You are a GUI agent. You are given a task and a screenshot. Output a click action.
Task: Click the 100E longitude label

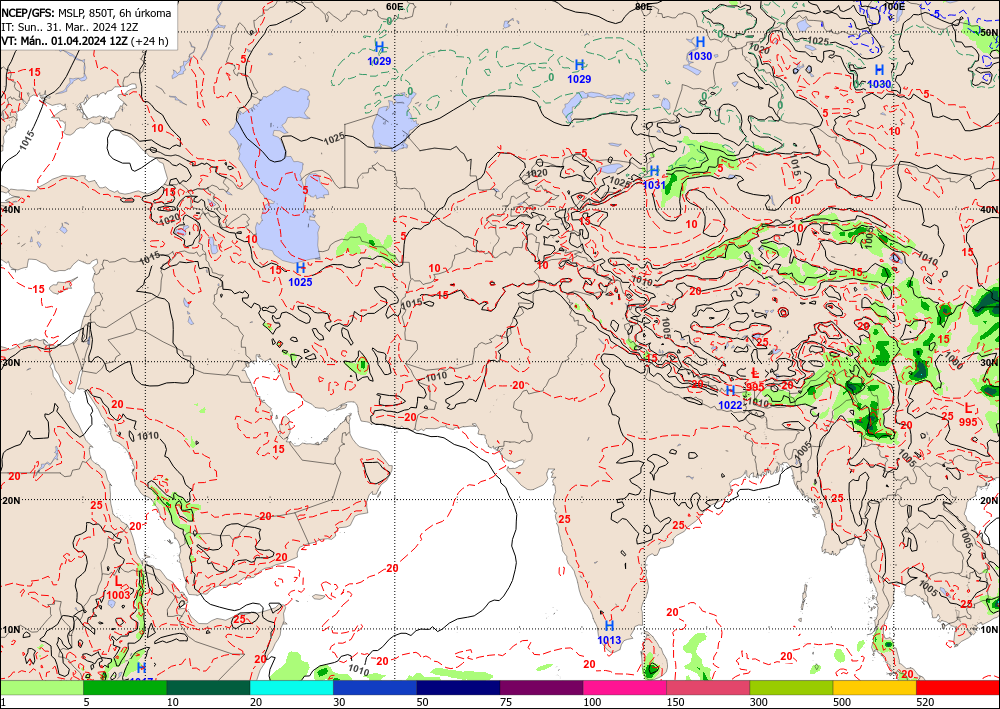[x=894, y=6]
